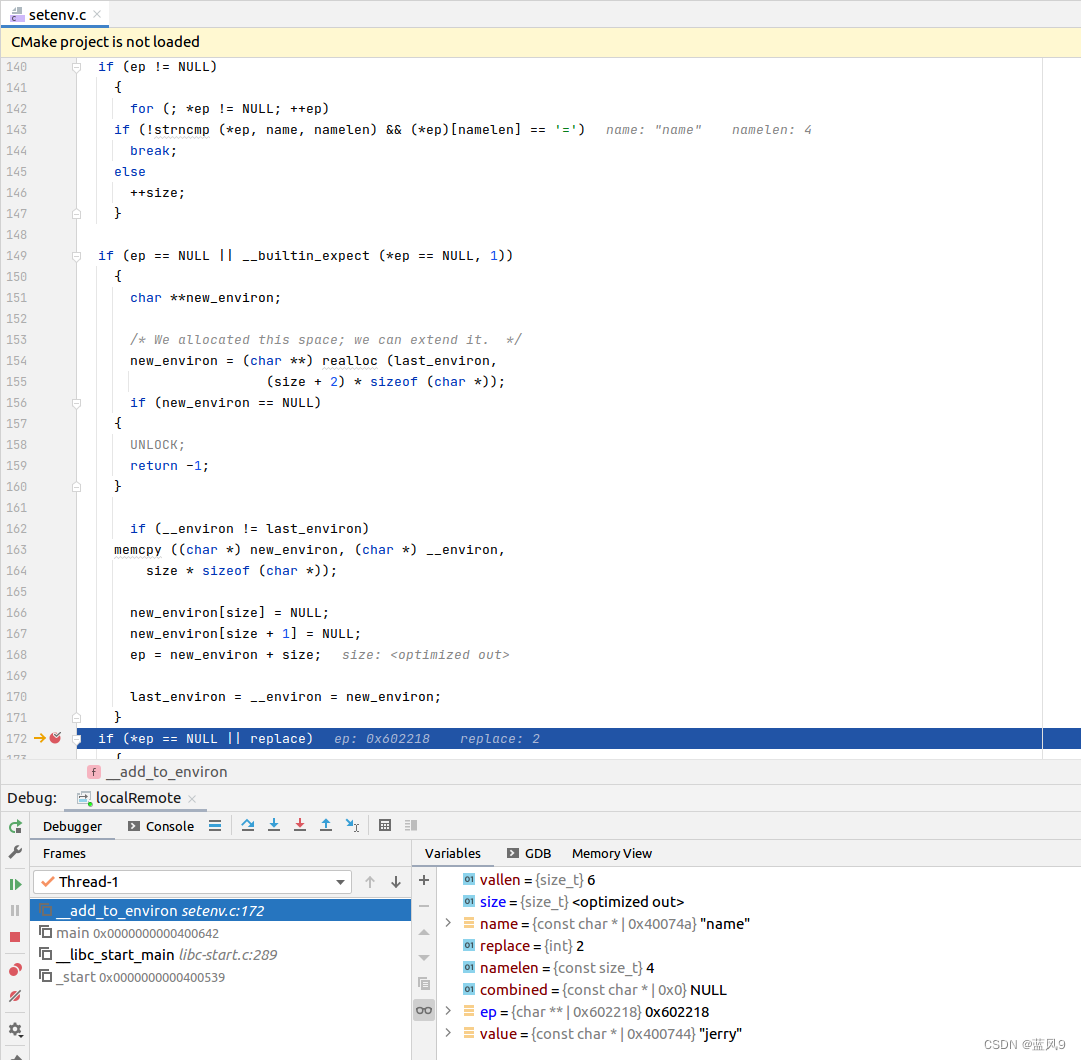Collapse the if block at line 149

tap(77, 256)
